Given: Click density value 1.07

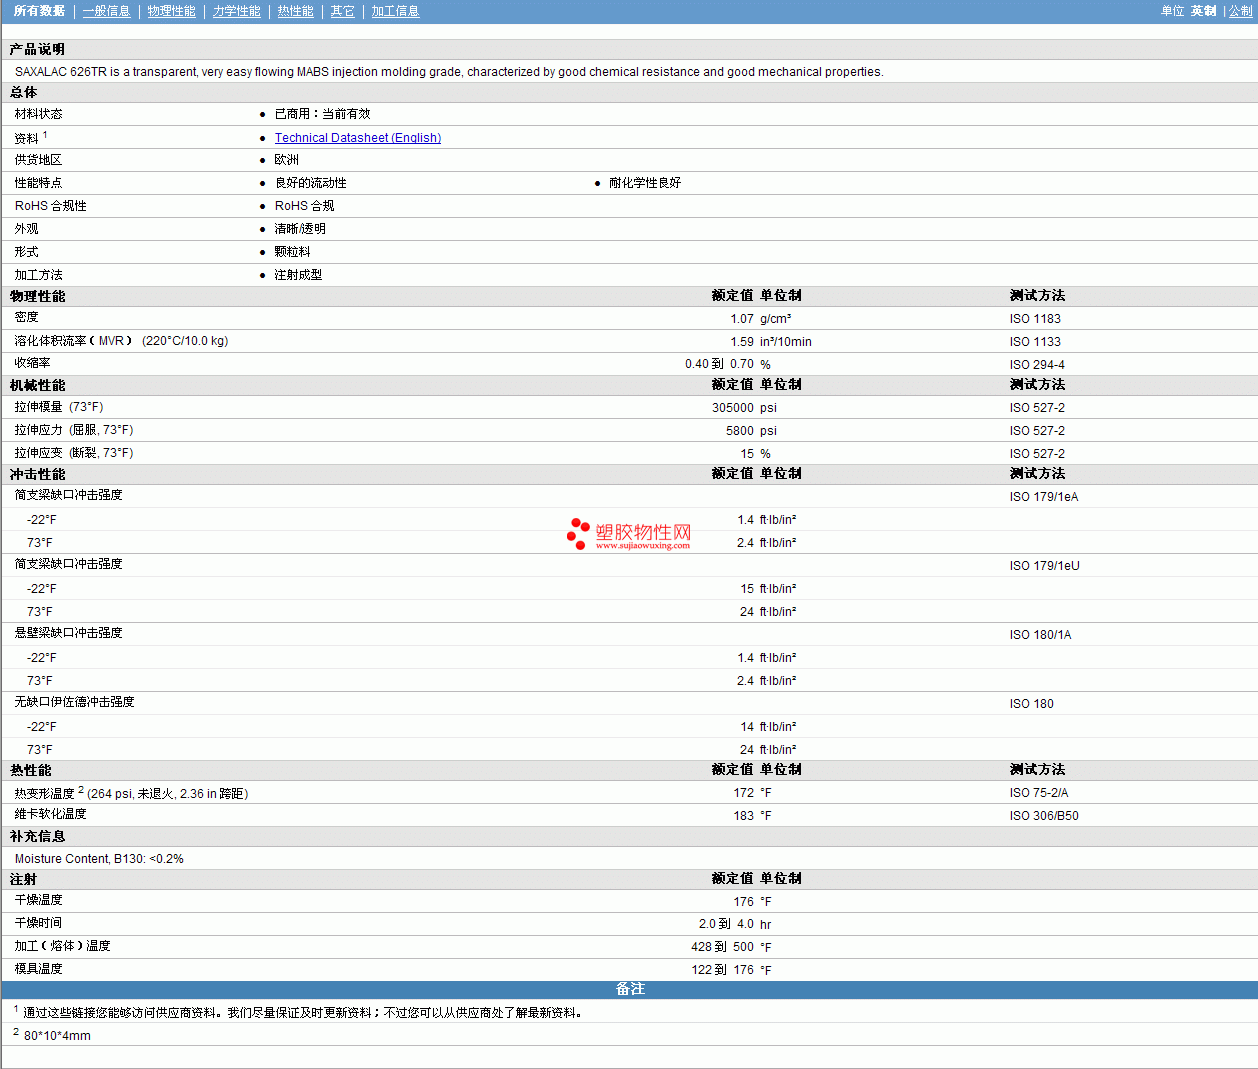Looking at the screenshot, I should pyautogui.click(x=742, y=319).
